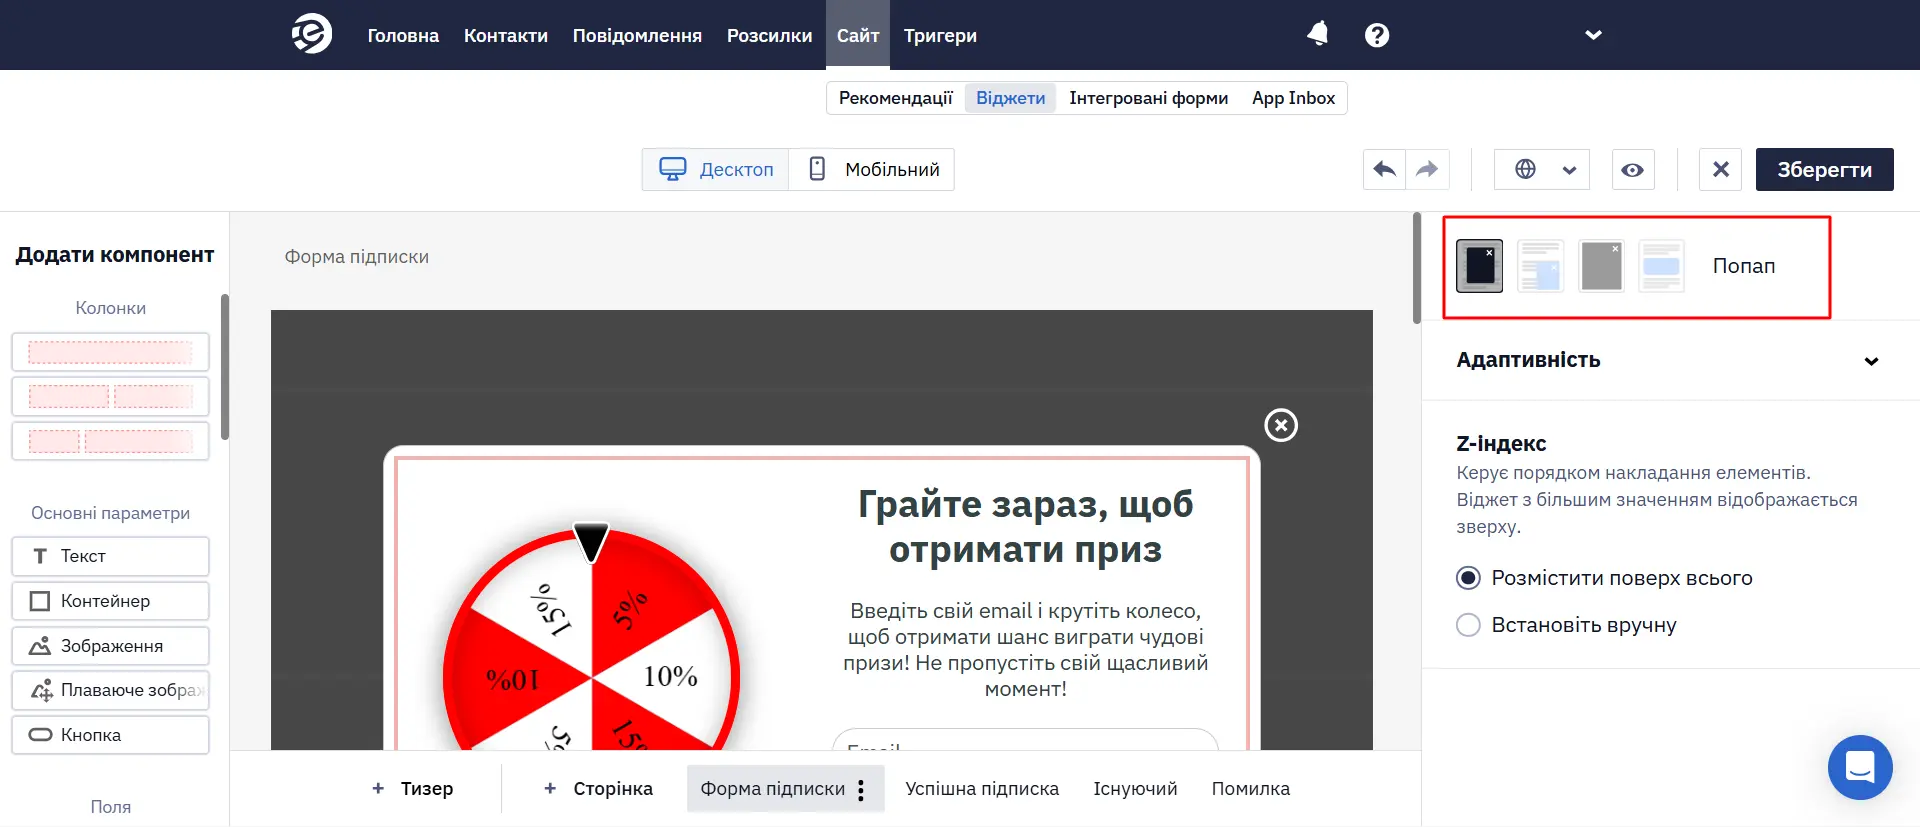1920x827 pixels.
Task: Switch to App Inbox tab
Action: pyautogui.click(x=1293, y=98)
